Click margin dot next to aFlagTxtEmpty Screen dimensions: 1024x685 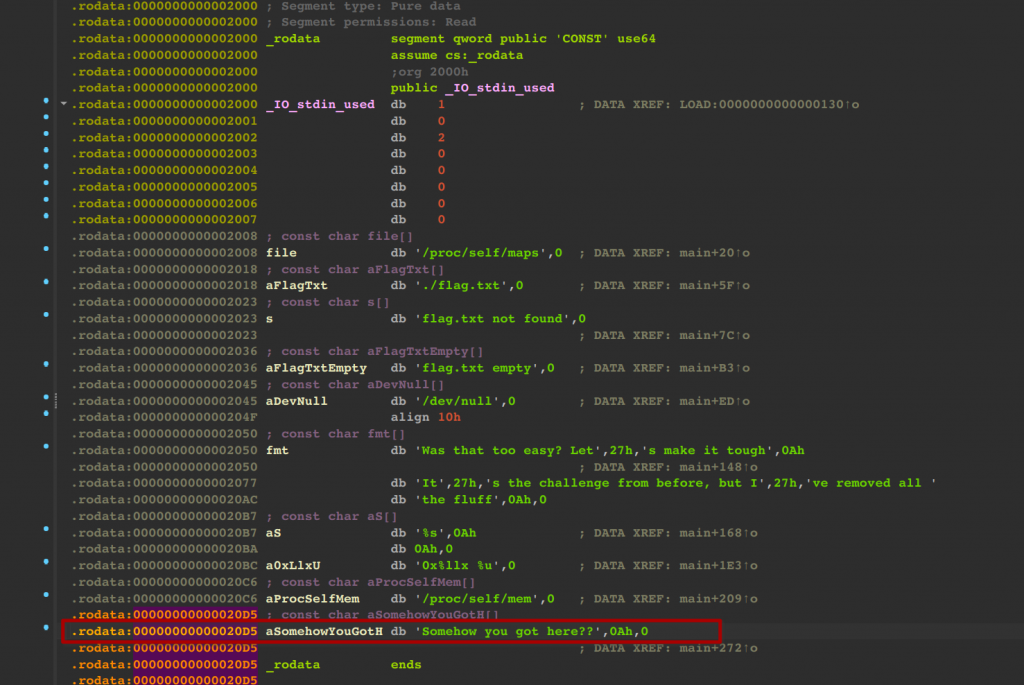click(46, 368)
